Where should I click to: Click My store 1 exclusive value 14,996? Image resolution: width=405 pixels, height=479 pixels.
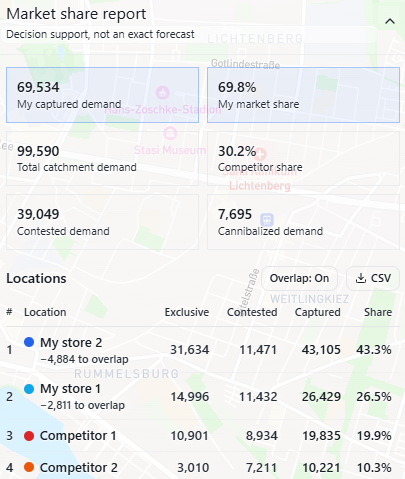click(190, 397)
